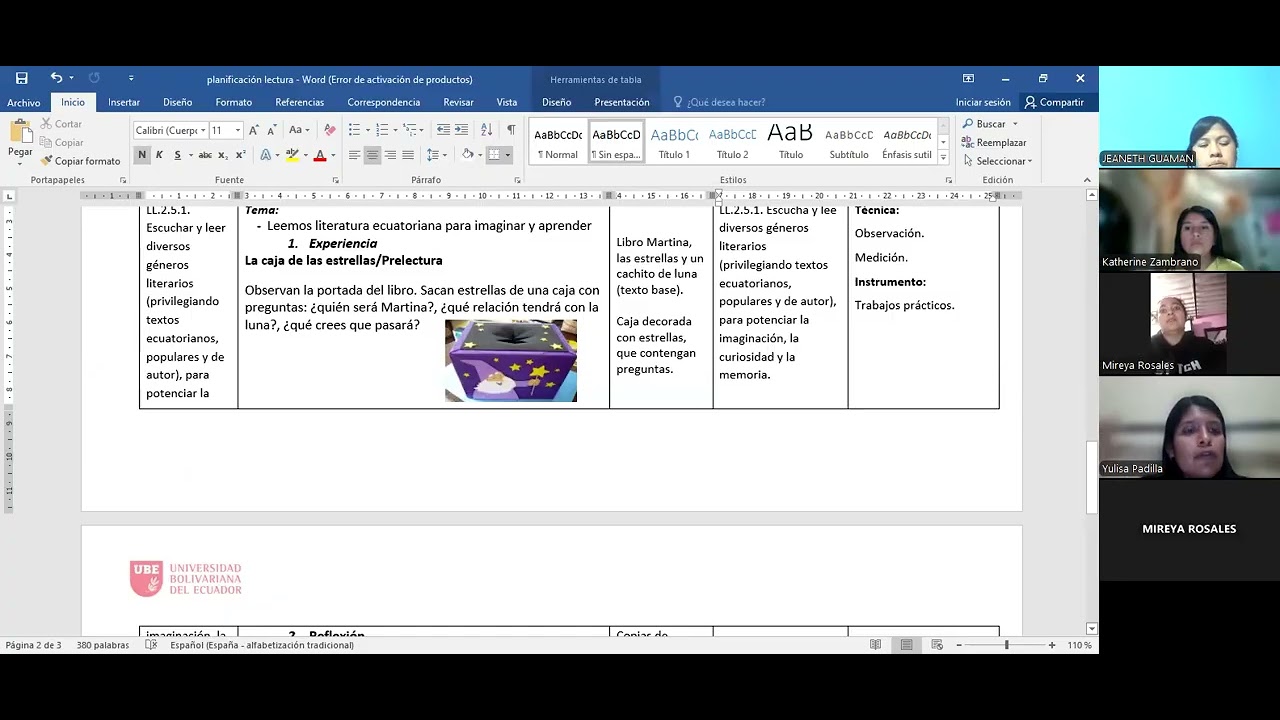Apply the Subtítulo style

click(849, 143)
